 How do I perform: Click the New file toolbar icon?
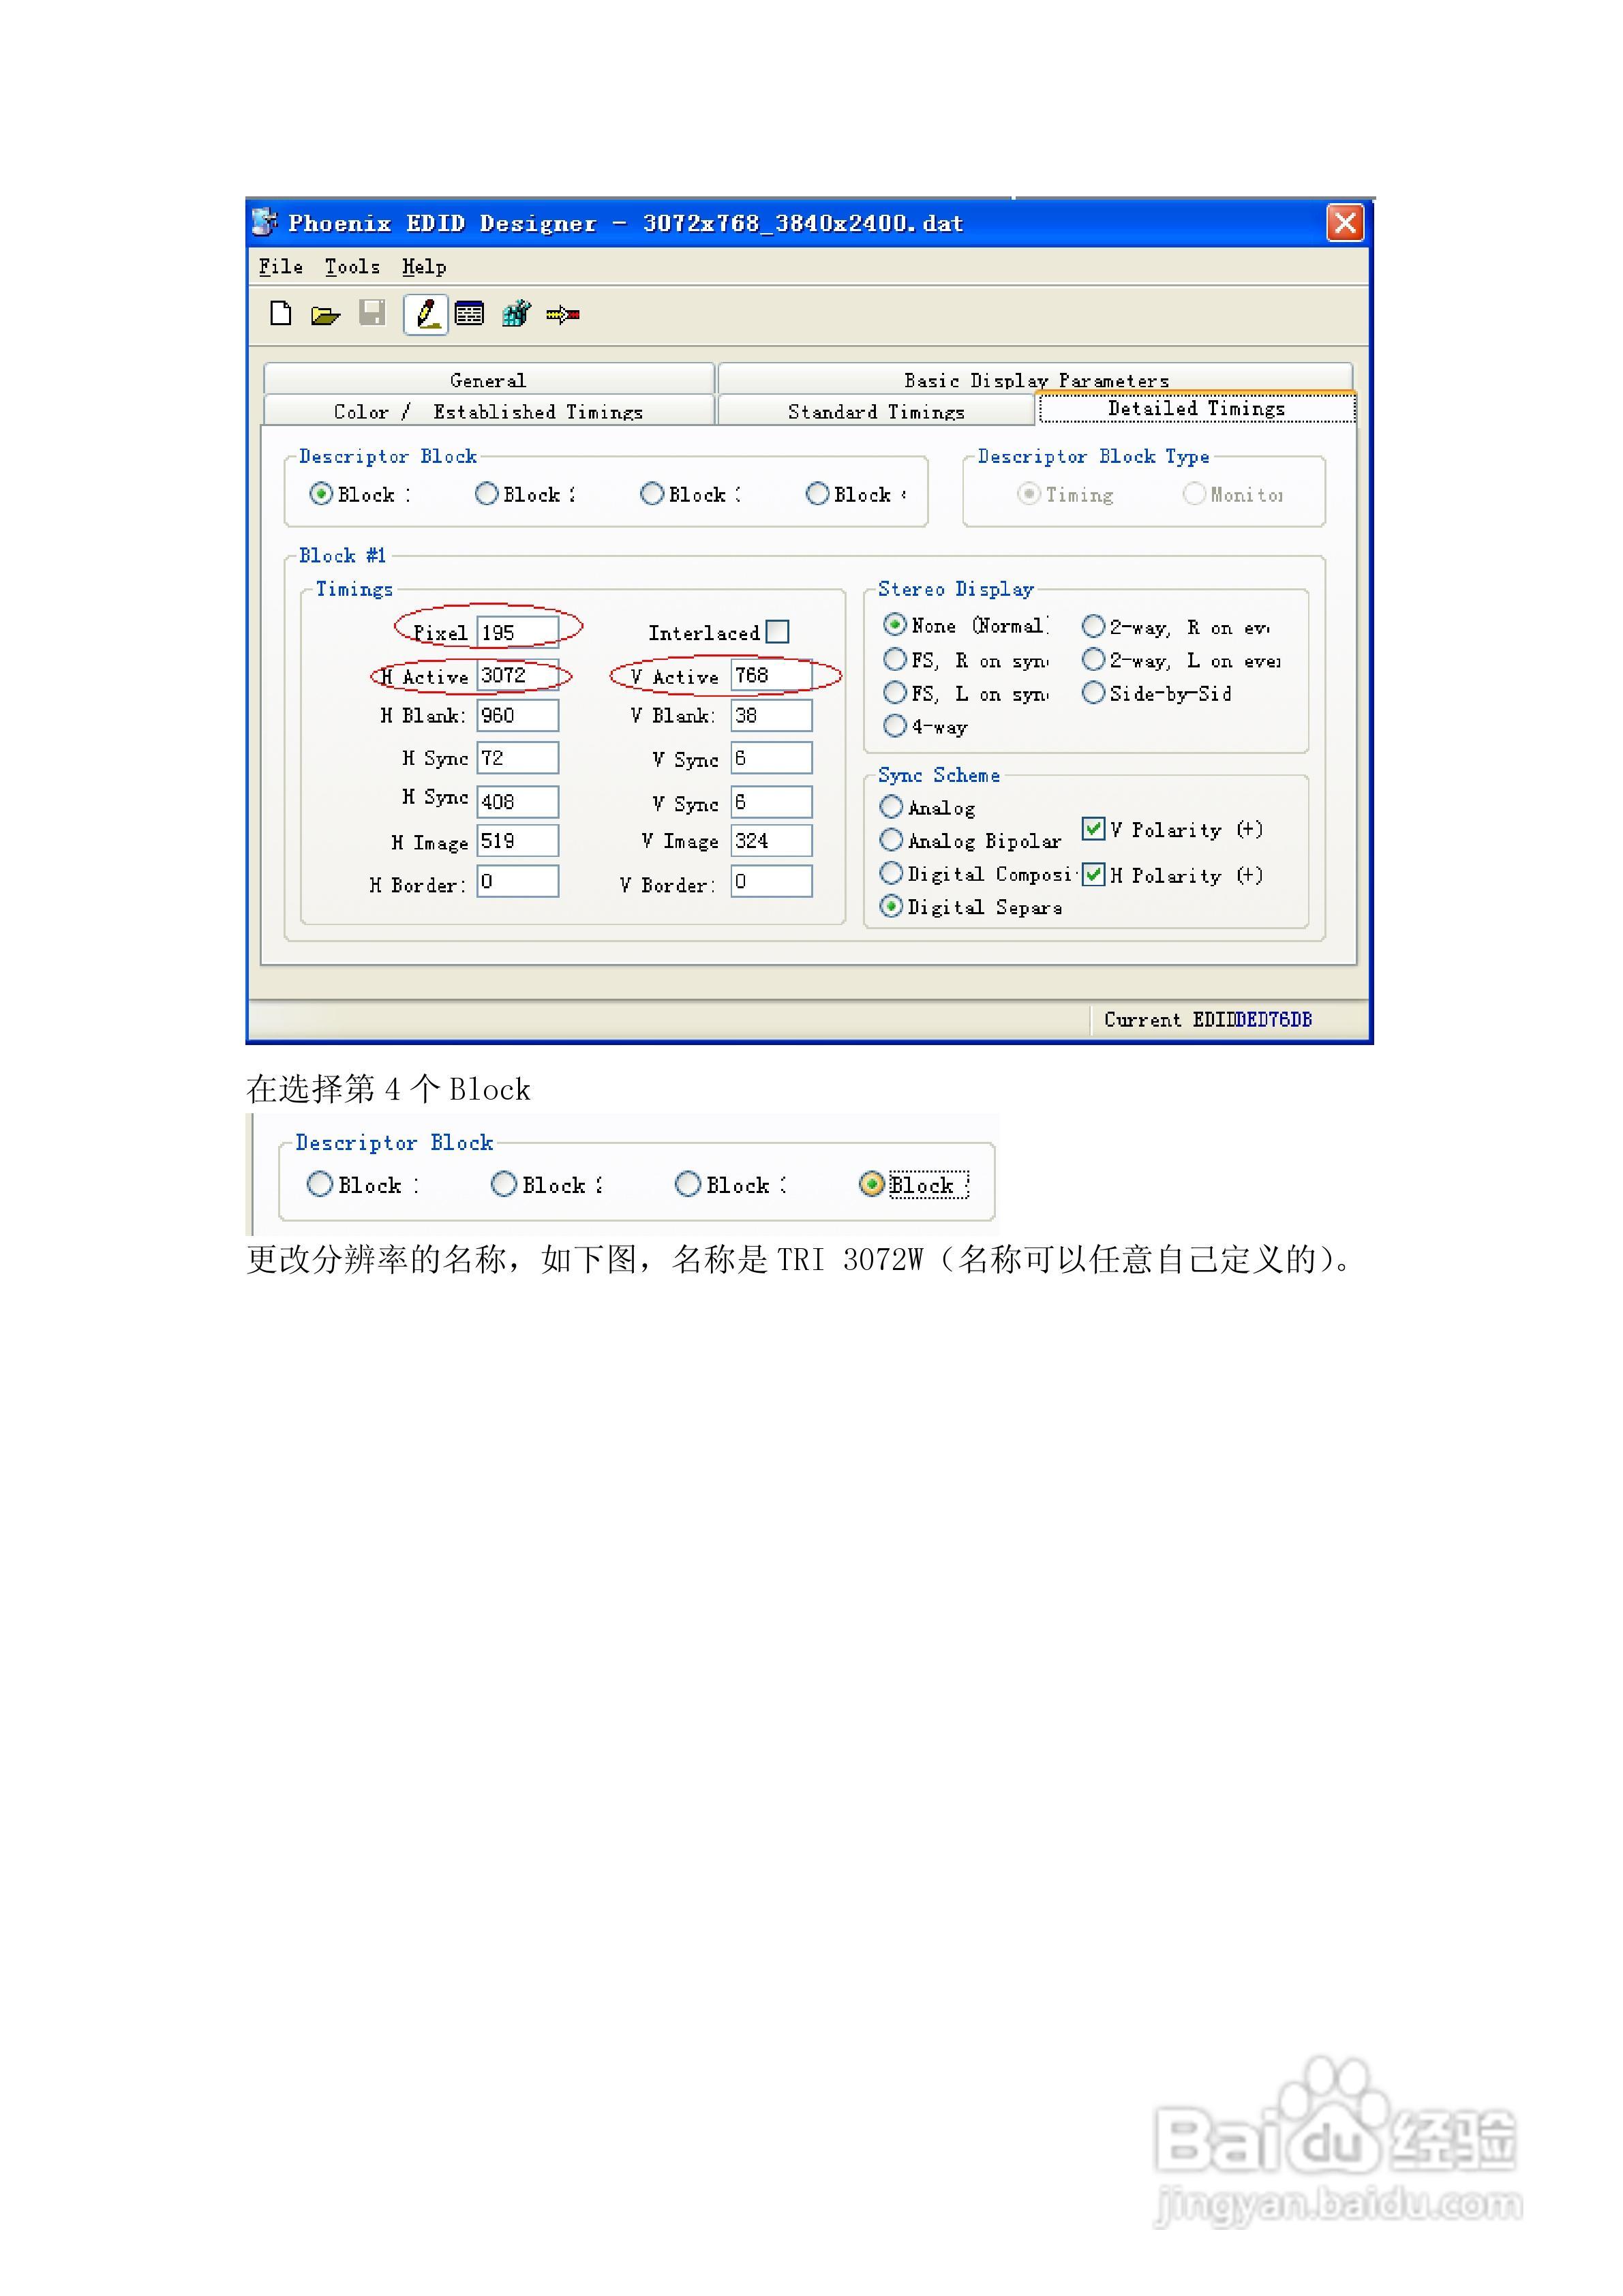point(281,314)
